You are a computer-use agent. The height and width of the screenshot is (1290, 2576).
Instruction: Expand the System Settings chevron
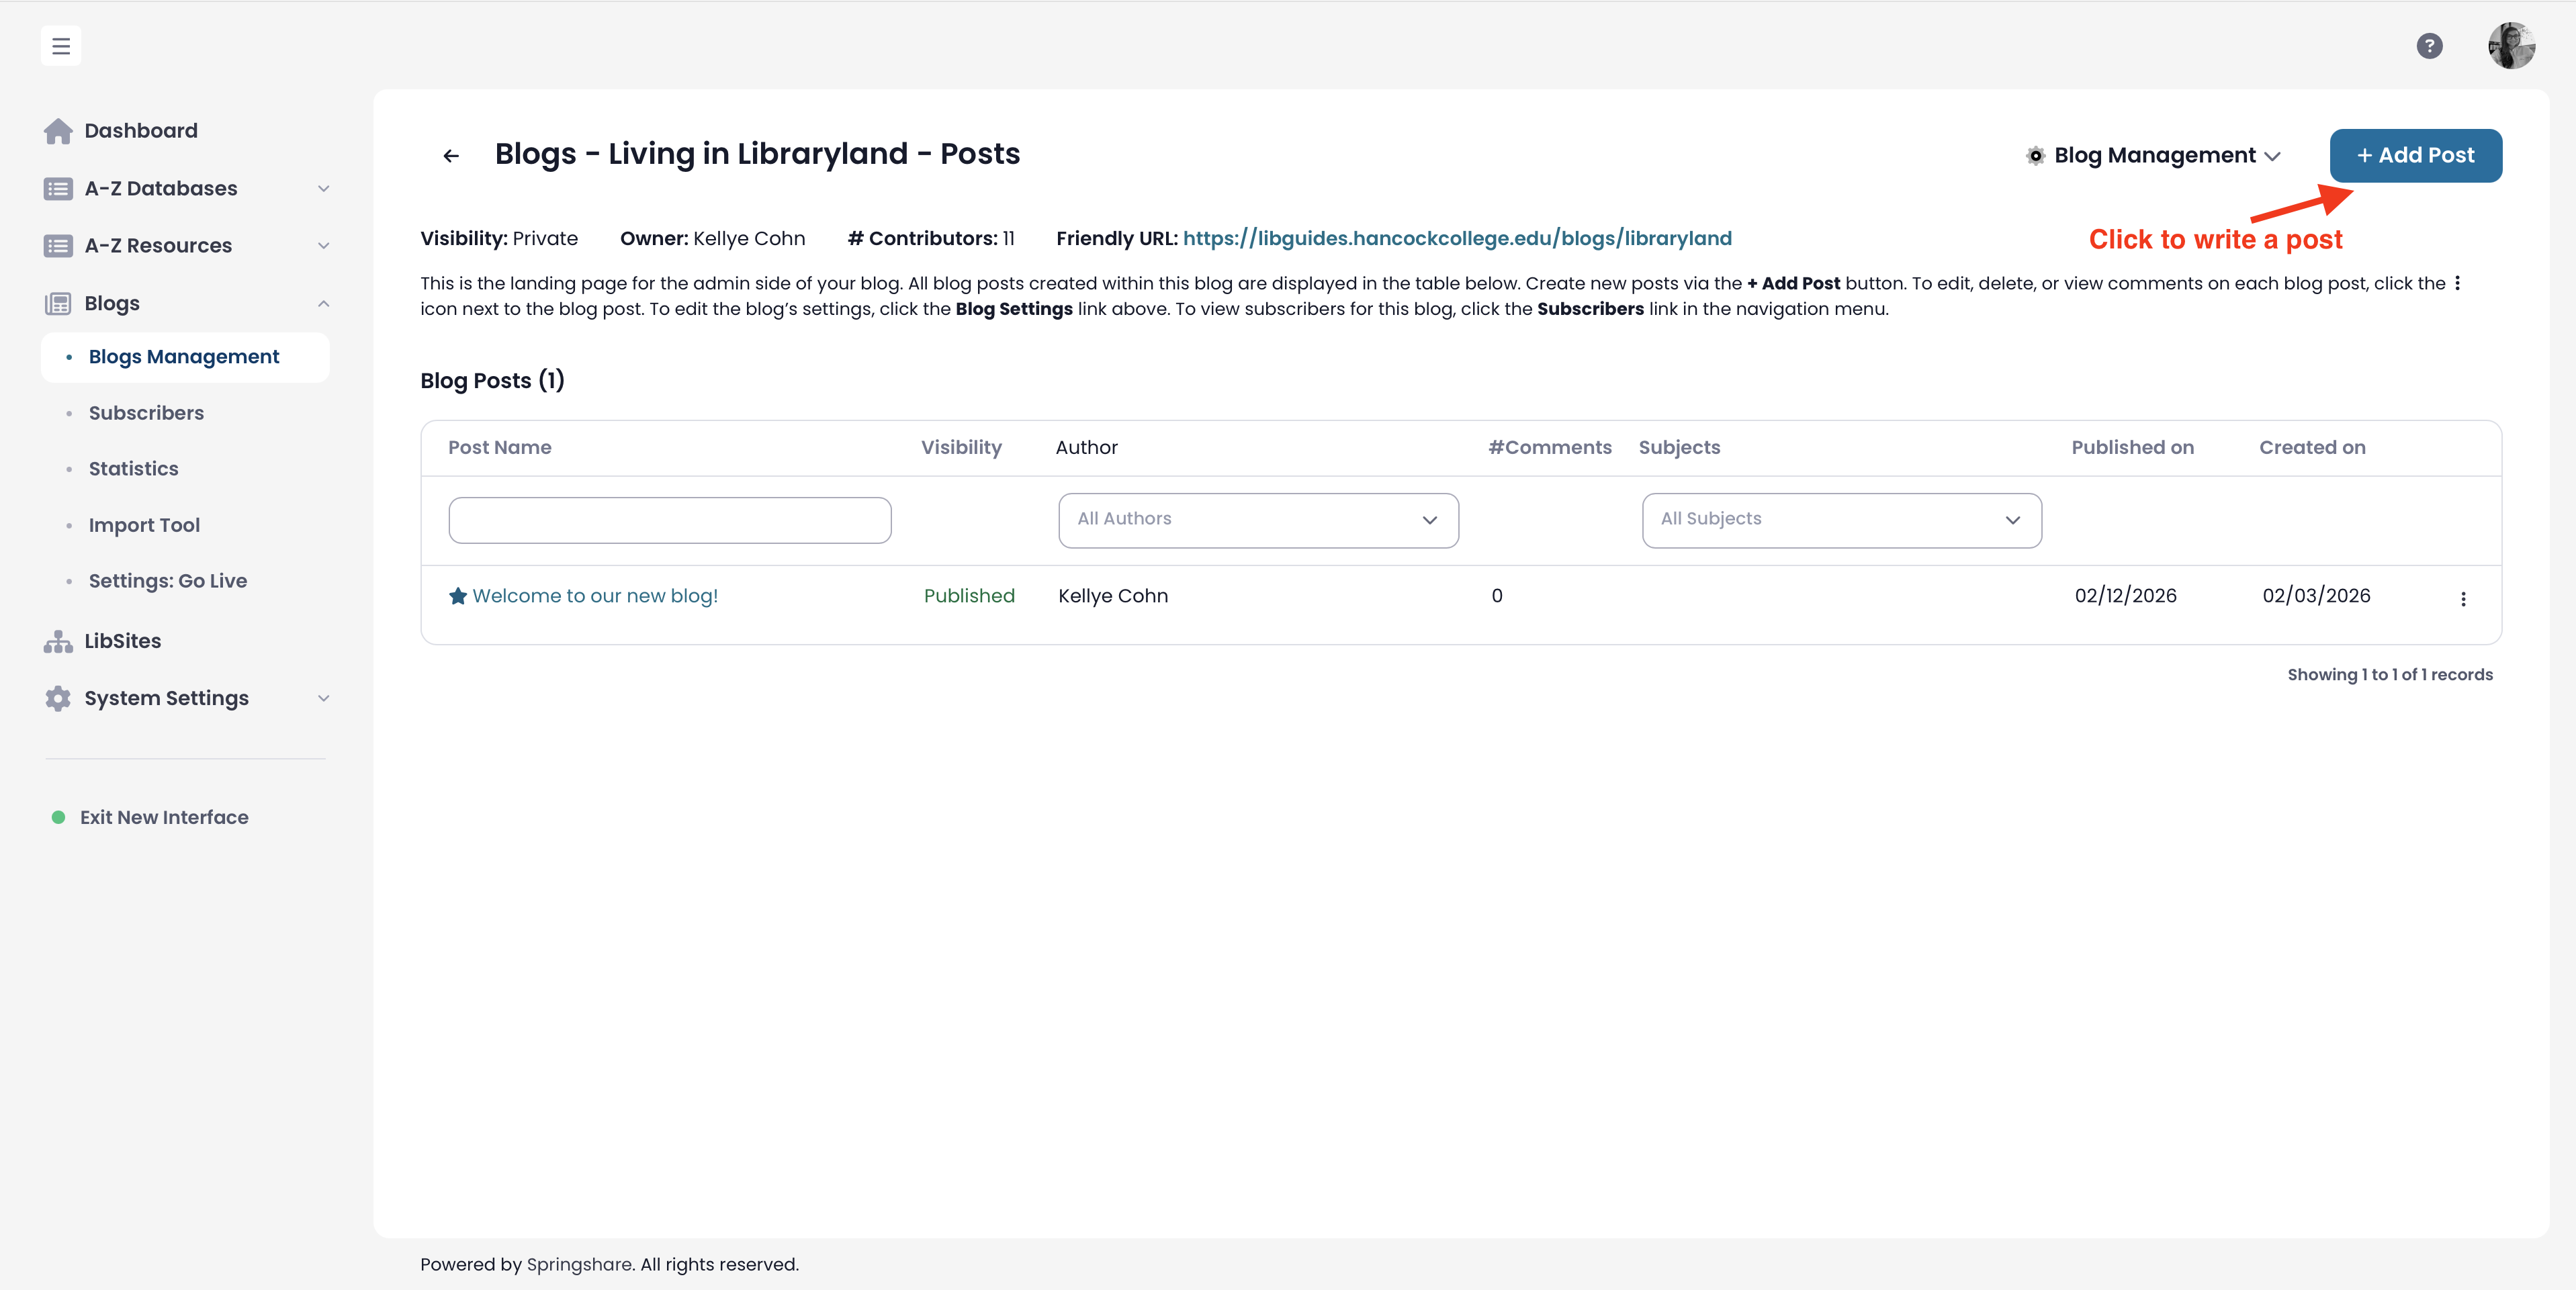point(323,699)
